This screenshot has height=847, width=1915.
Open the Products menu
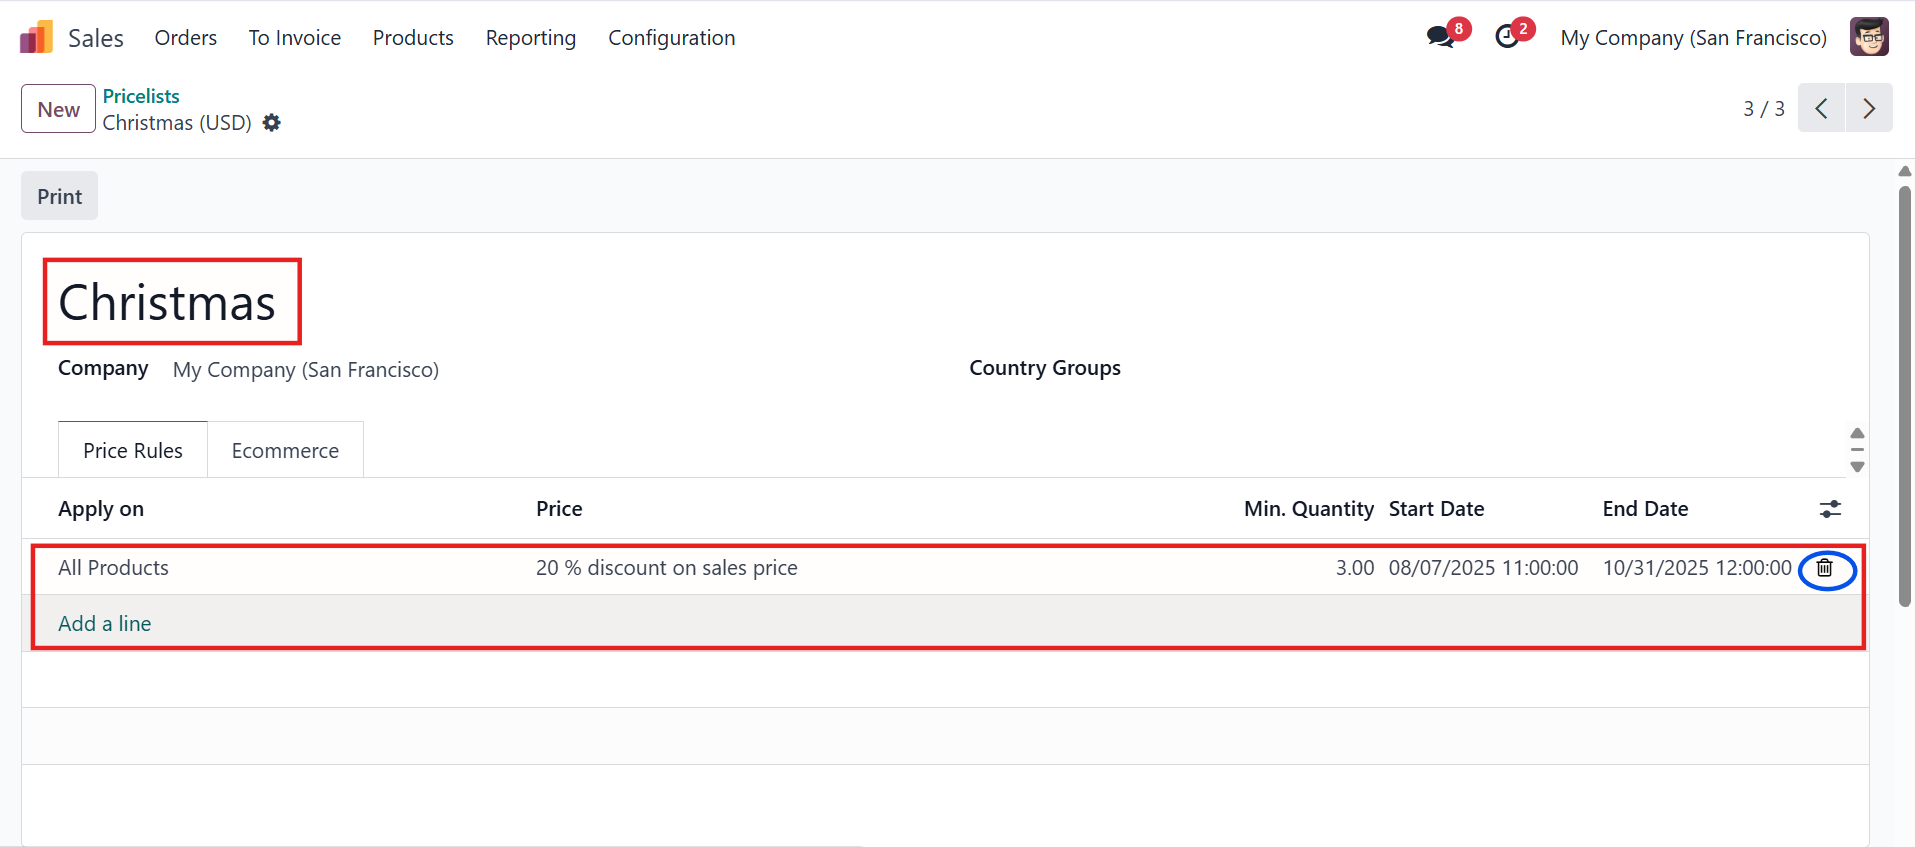pyautogui.click(x=413, y=38)
